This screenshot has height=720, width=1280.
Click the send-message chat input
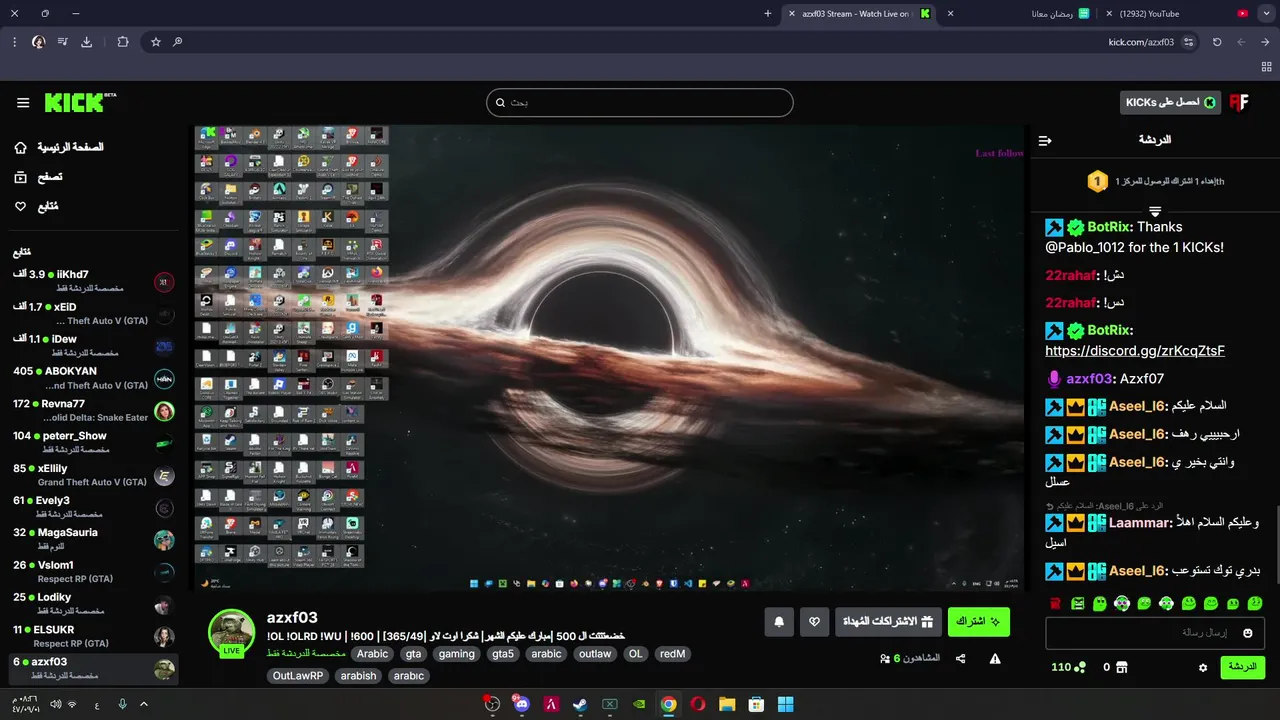(1155, 633)
